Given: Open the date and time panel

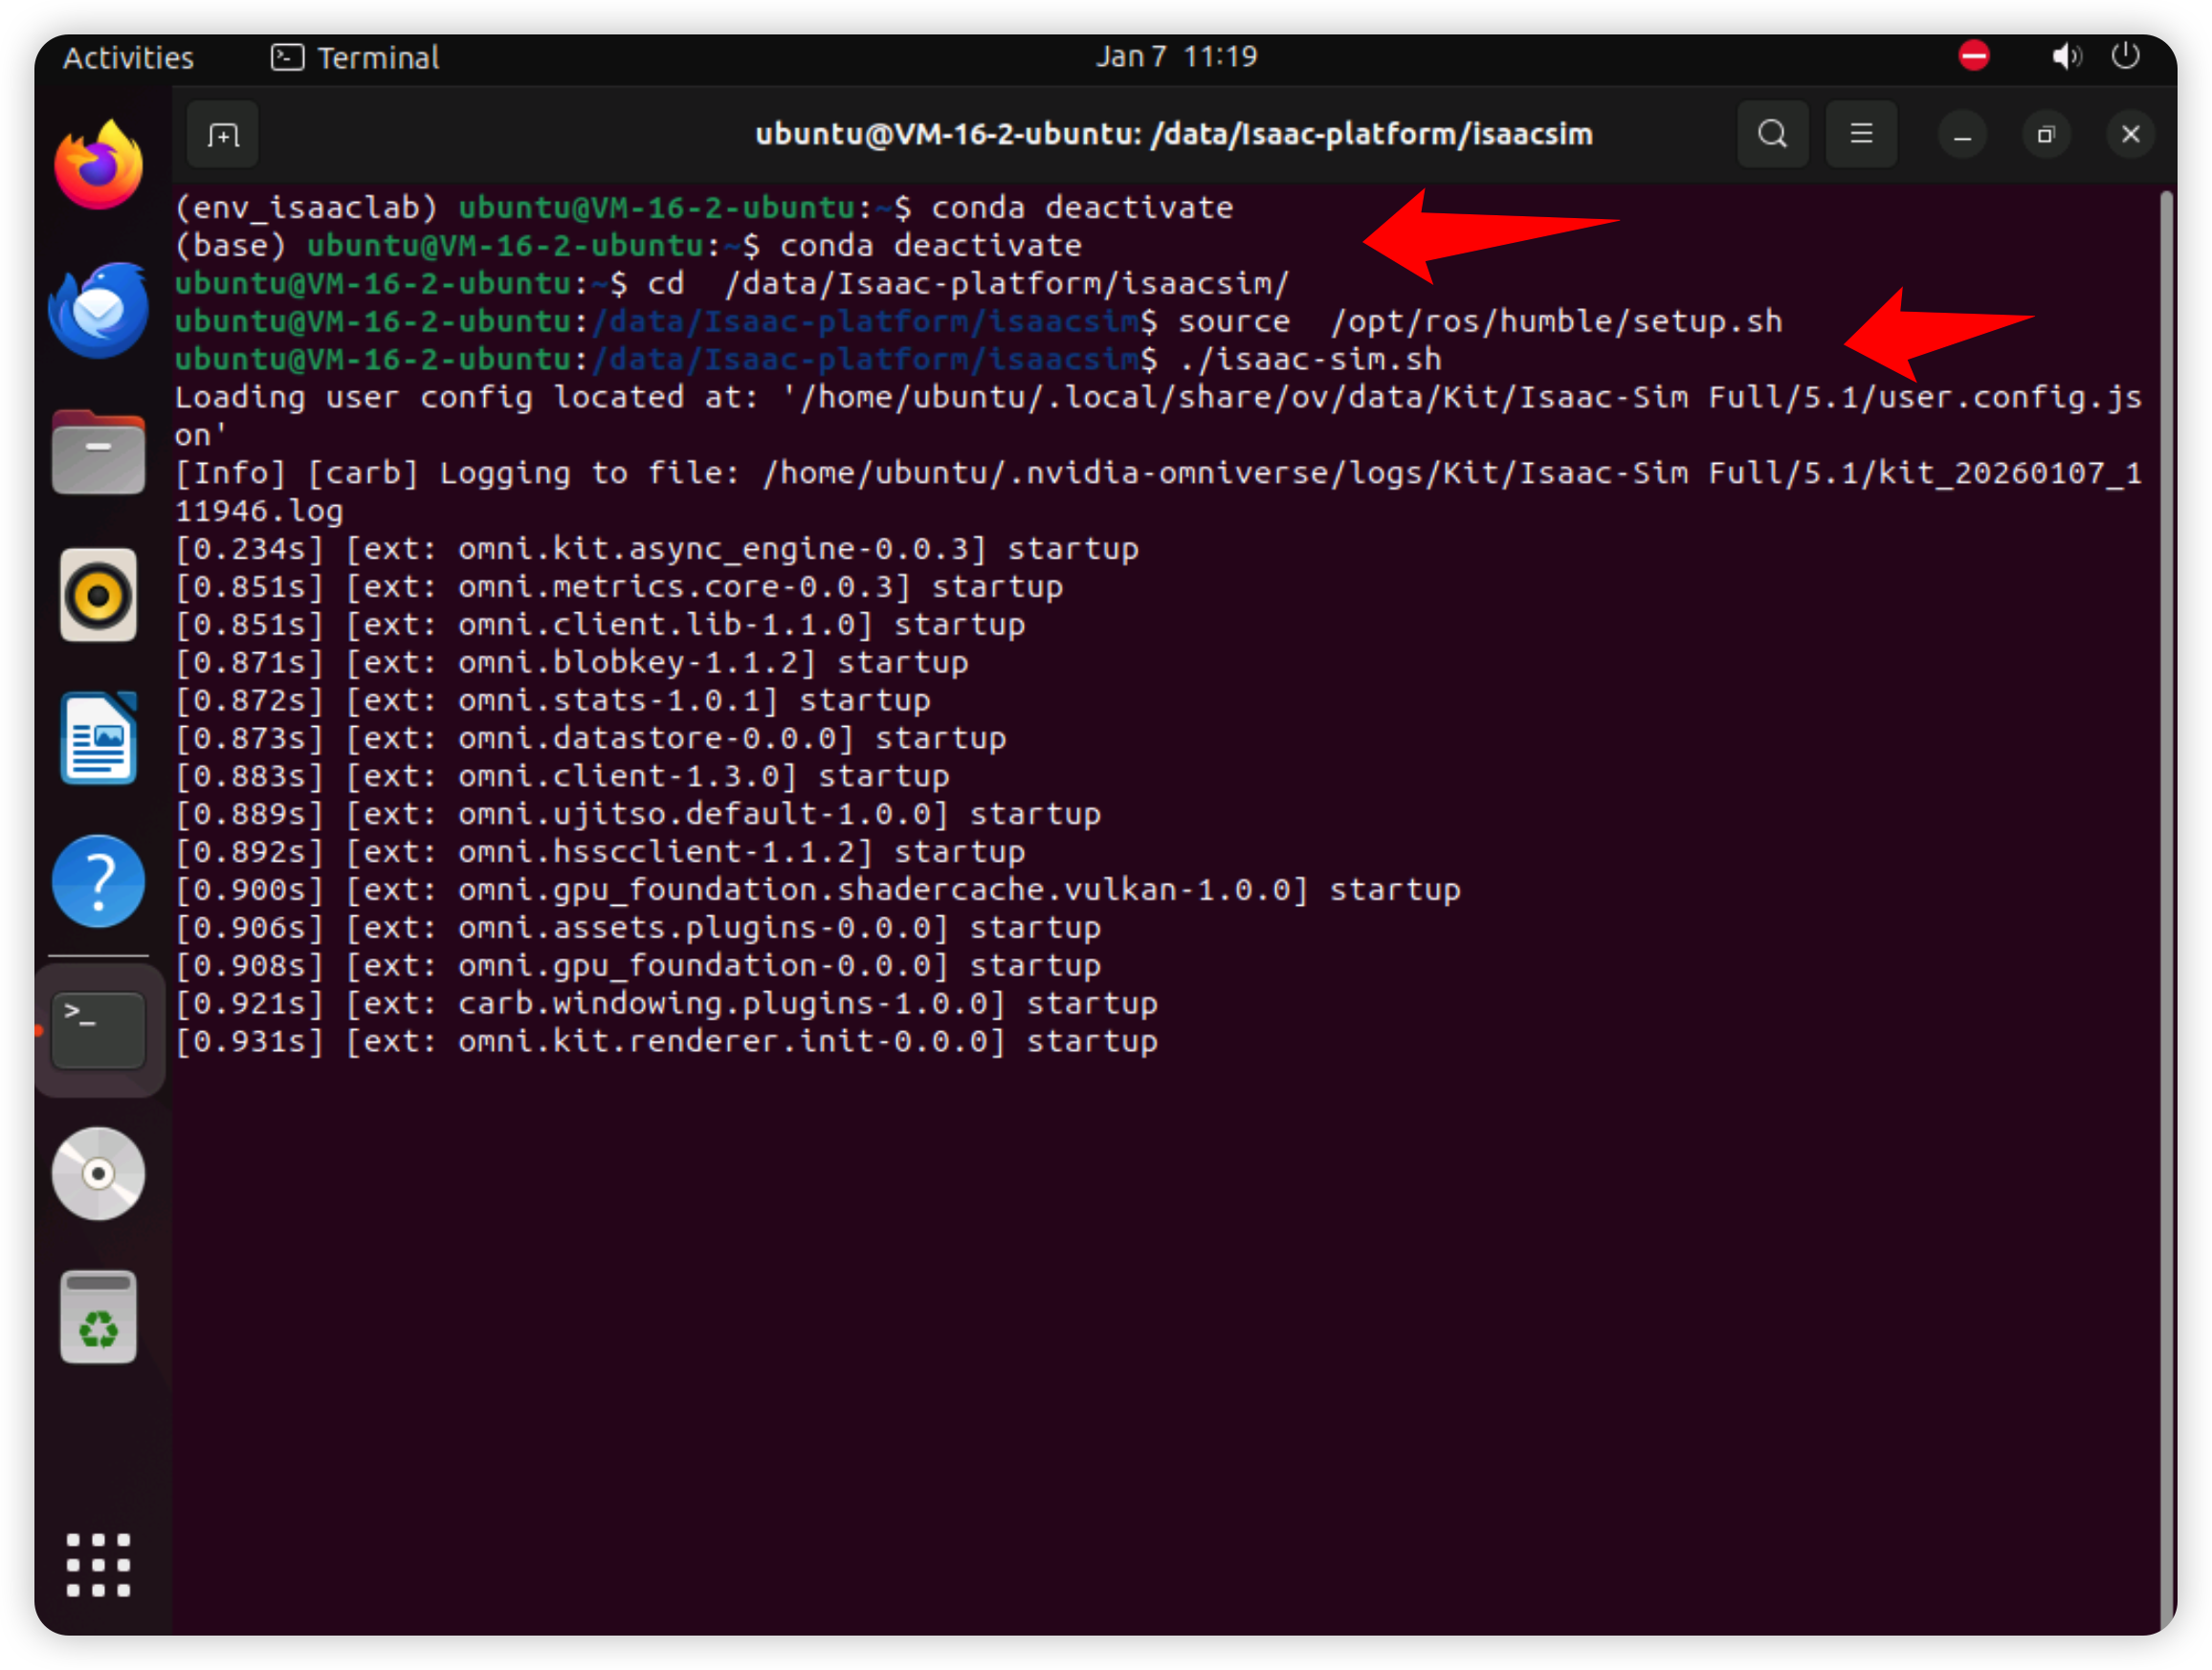Looking at the screenshot, I should (x=1176, y=57).
